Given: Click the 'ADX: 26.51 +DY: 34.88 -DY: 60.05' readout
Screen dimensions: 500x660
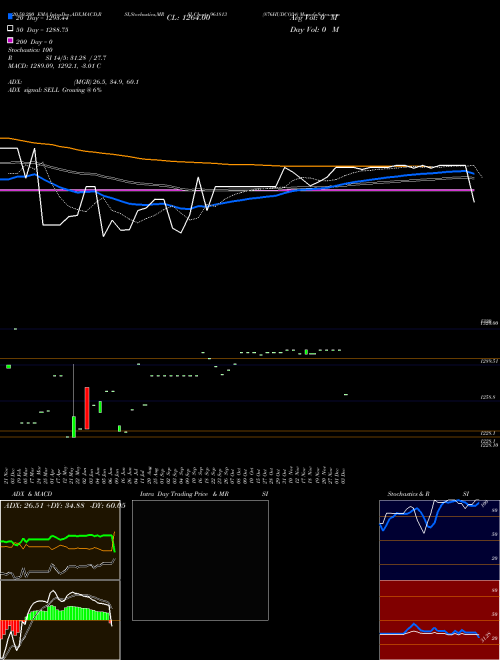Looking at the screenshot, I should coord(64,505).
